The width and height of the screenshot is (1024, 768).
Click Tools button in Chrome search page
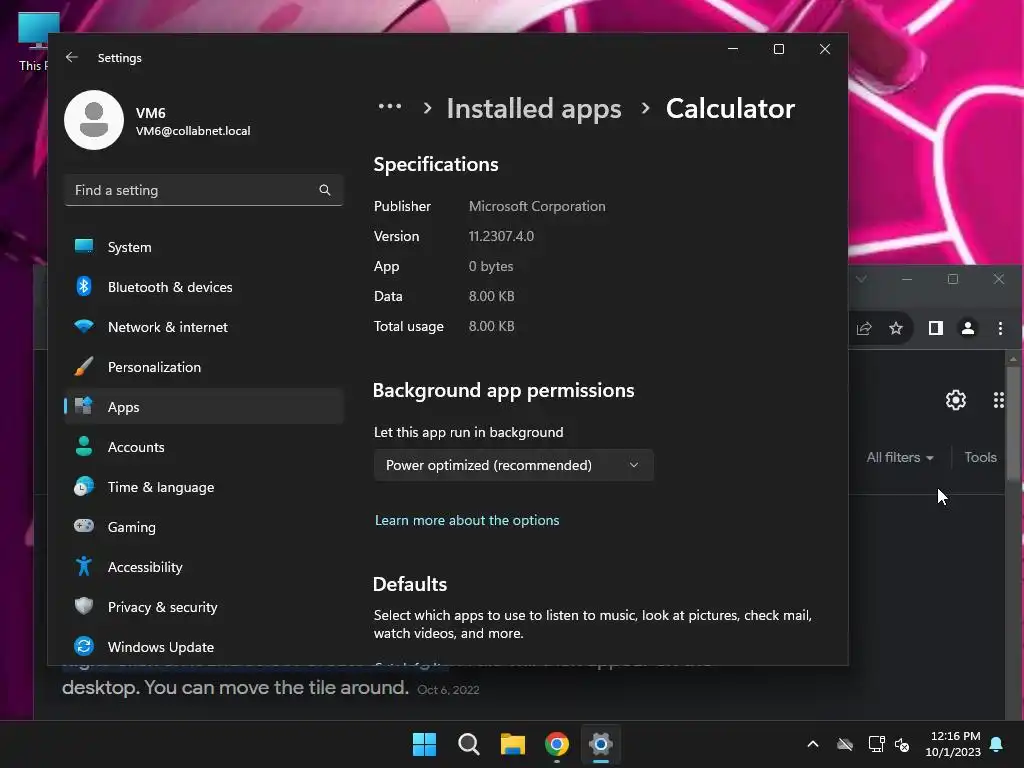tap(980, 457)
